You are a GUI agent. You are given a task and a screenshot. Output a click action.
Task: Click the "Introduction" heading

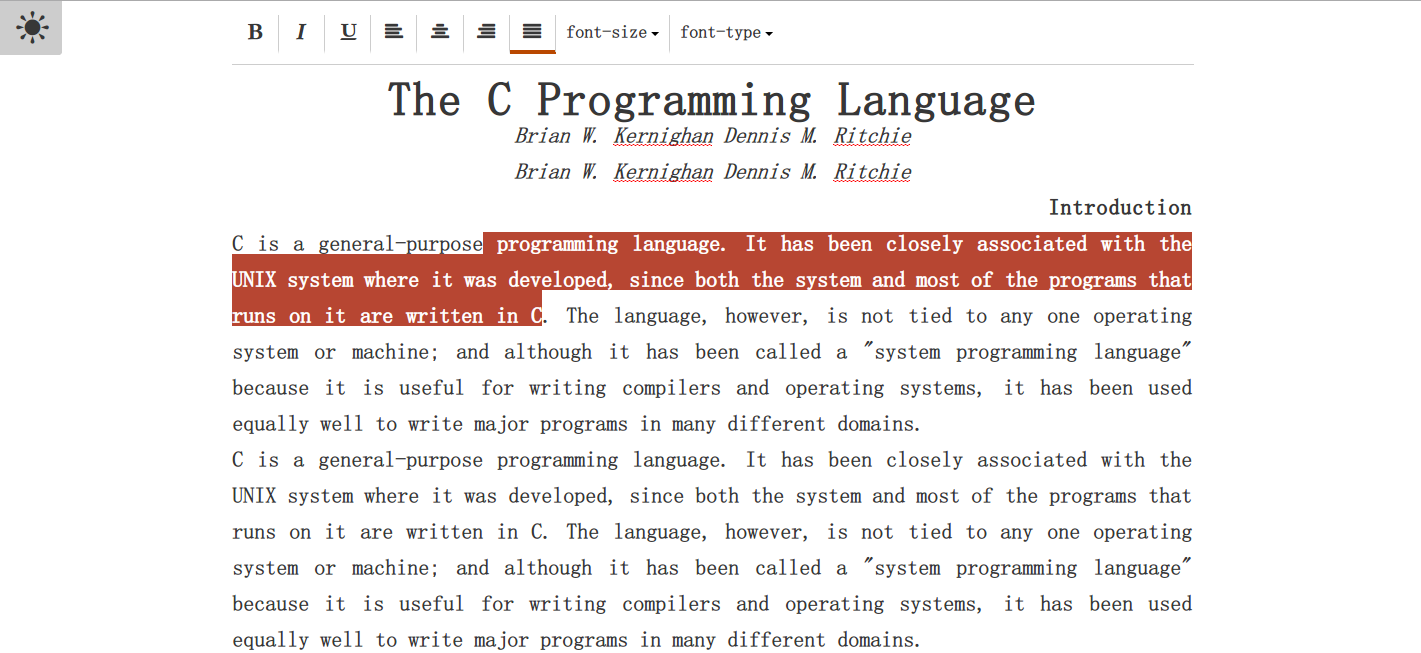click(1120, 208)
